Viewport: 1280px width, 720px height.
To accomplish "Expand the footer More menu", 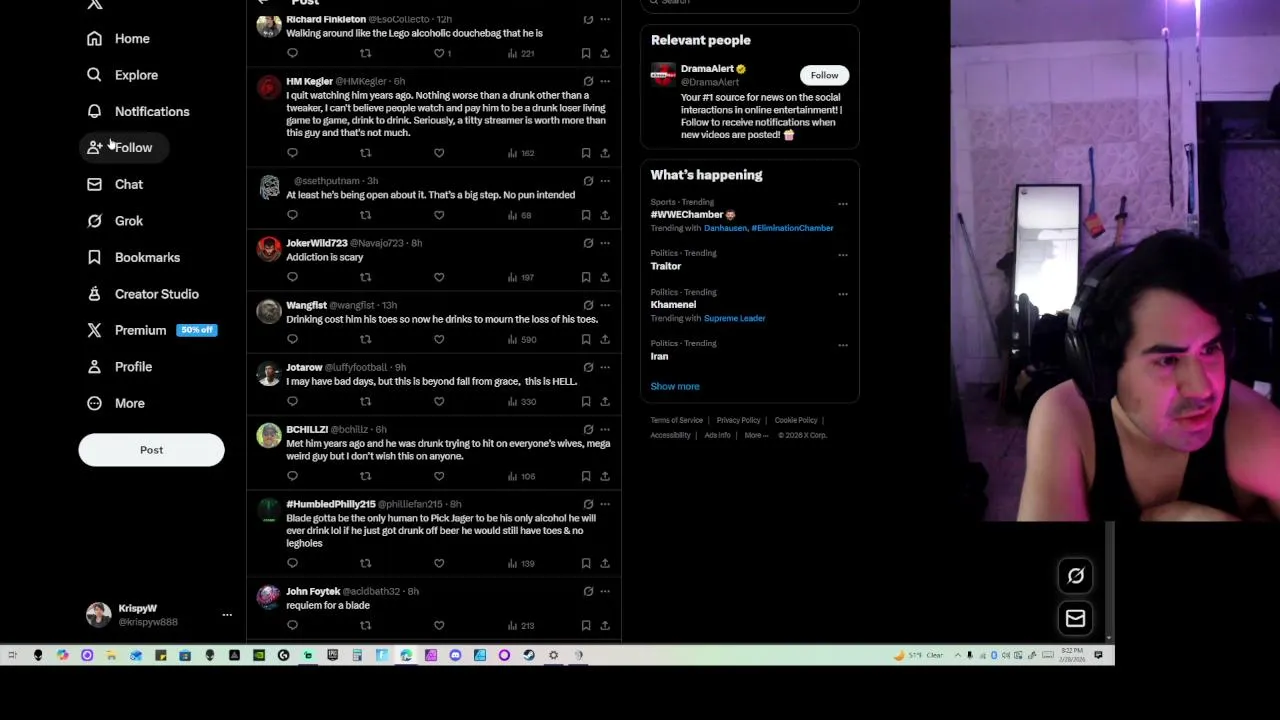I will pyautogui.click(x=756, y=435).
